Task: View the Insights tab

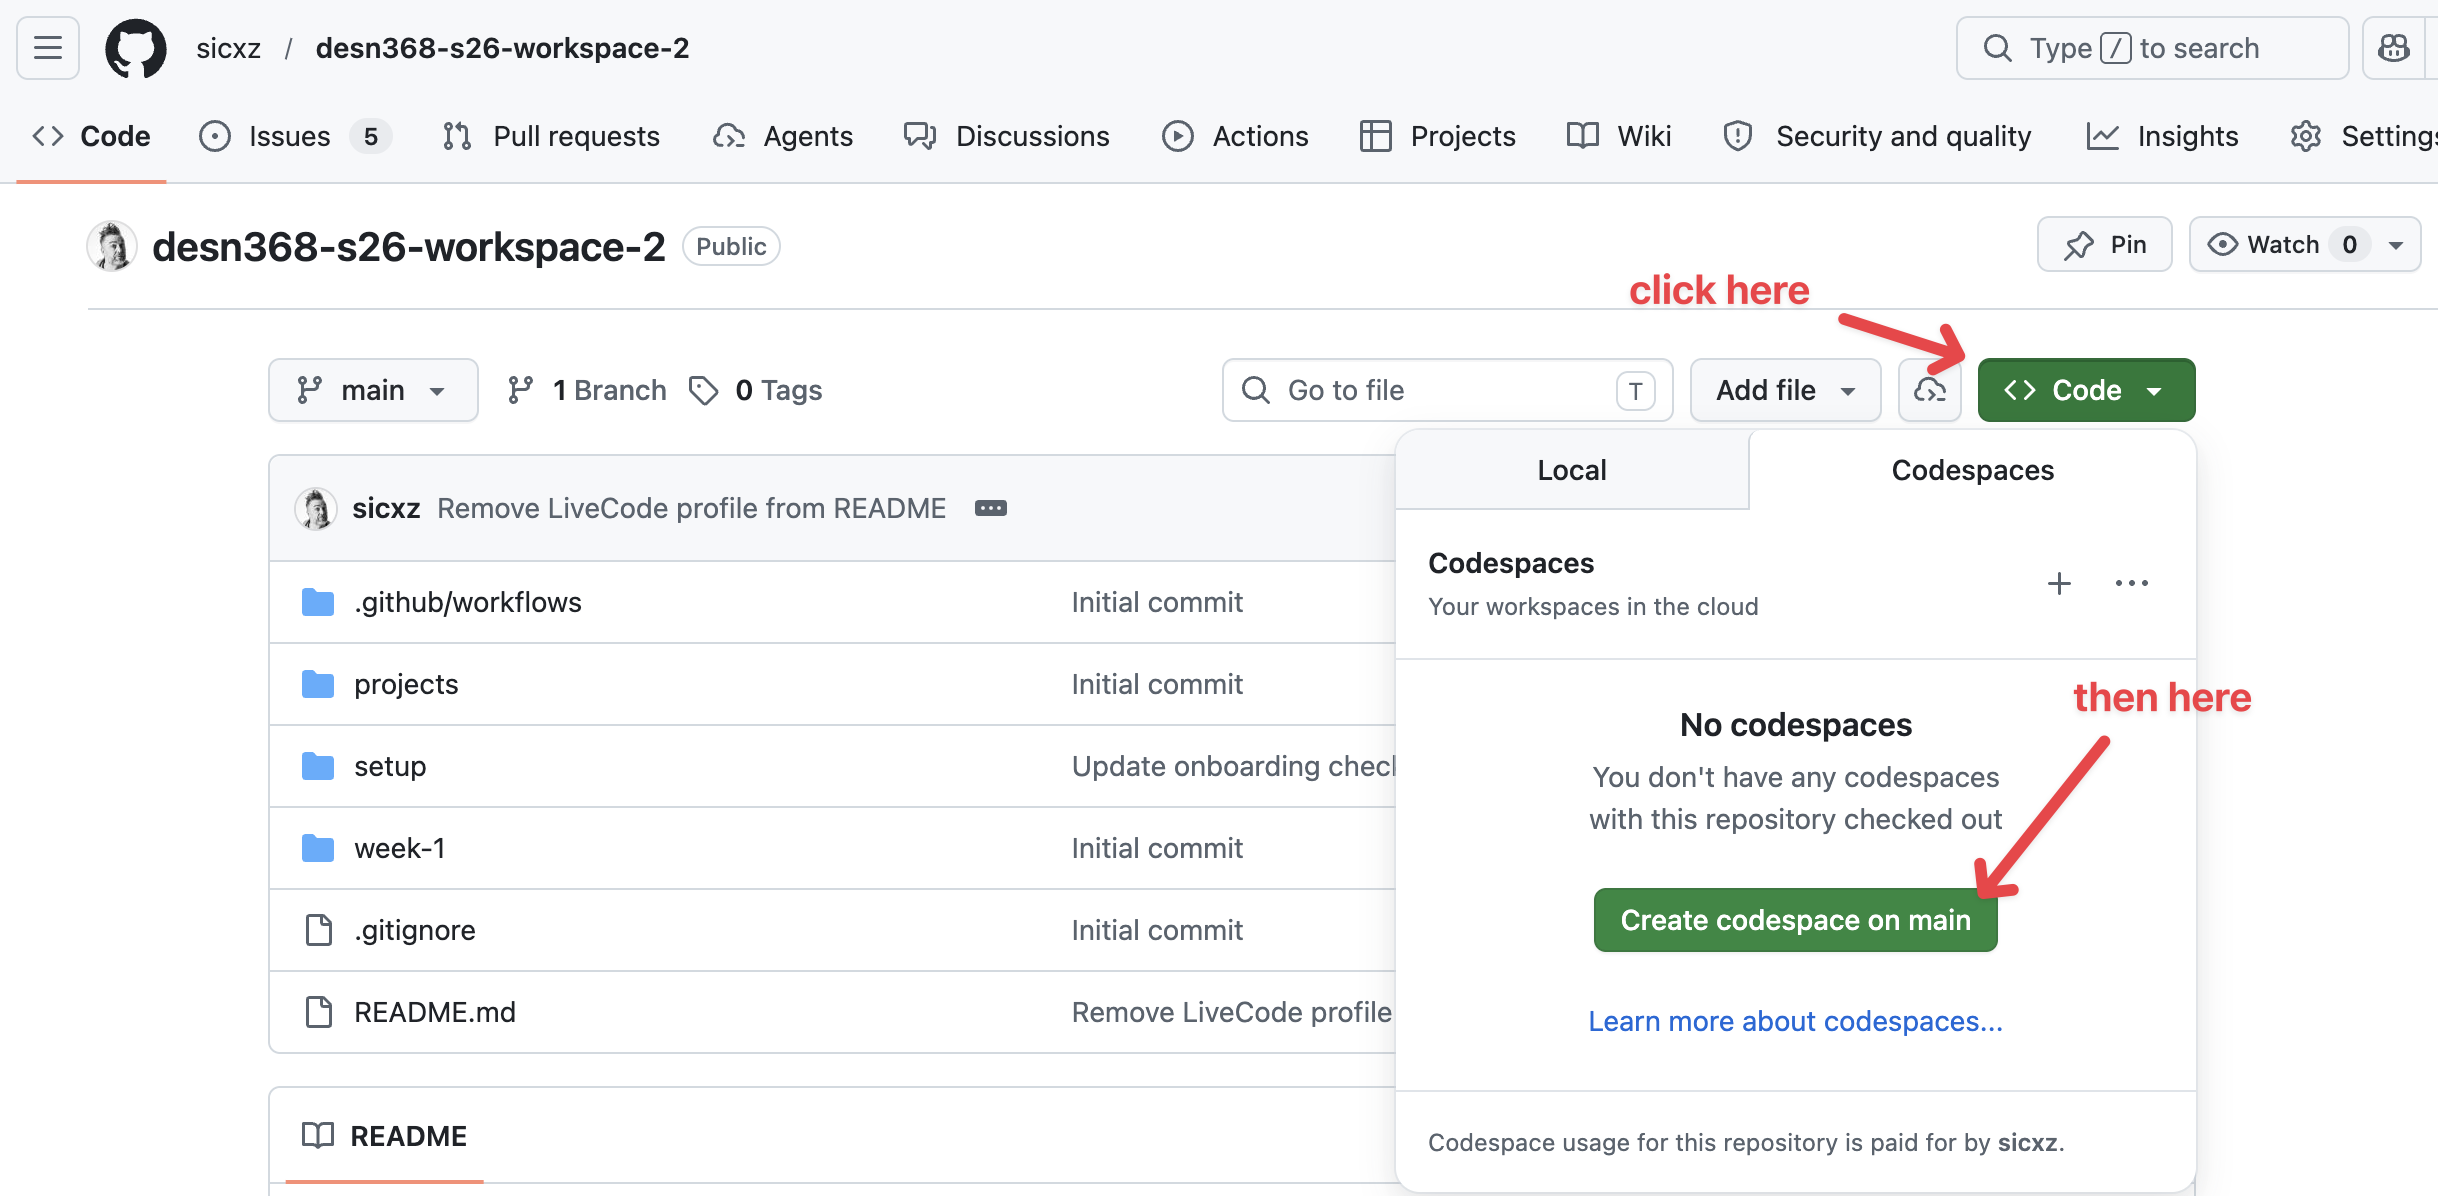Action: [2163, 136]
